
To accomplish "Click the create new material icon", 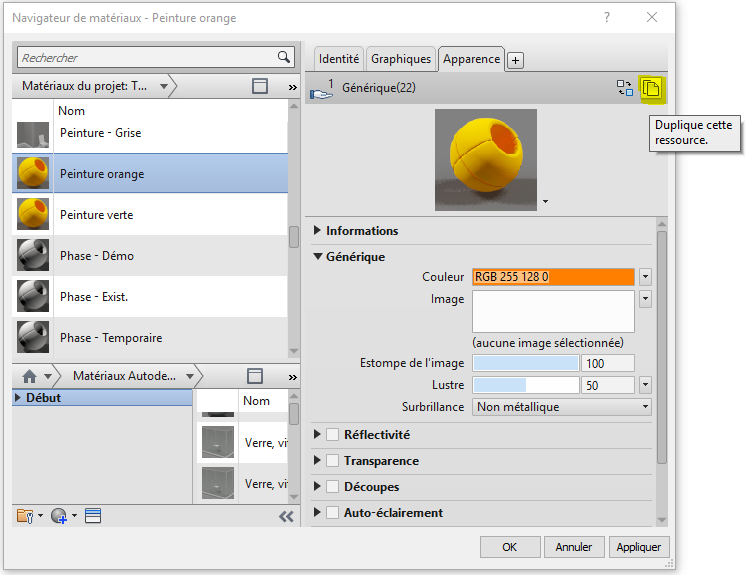I will click(60, 516).
